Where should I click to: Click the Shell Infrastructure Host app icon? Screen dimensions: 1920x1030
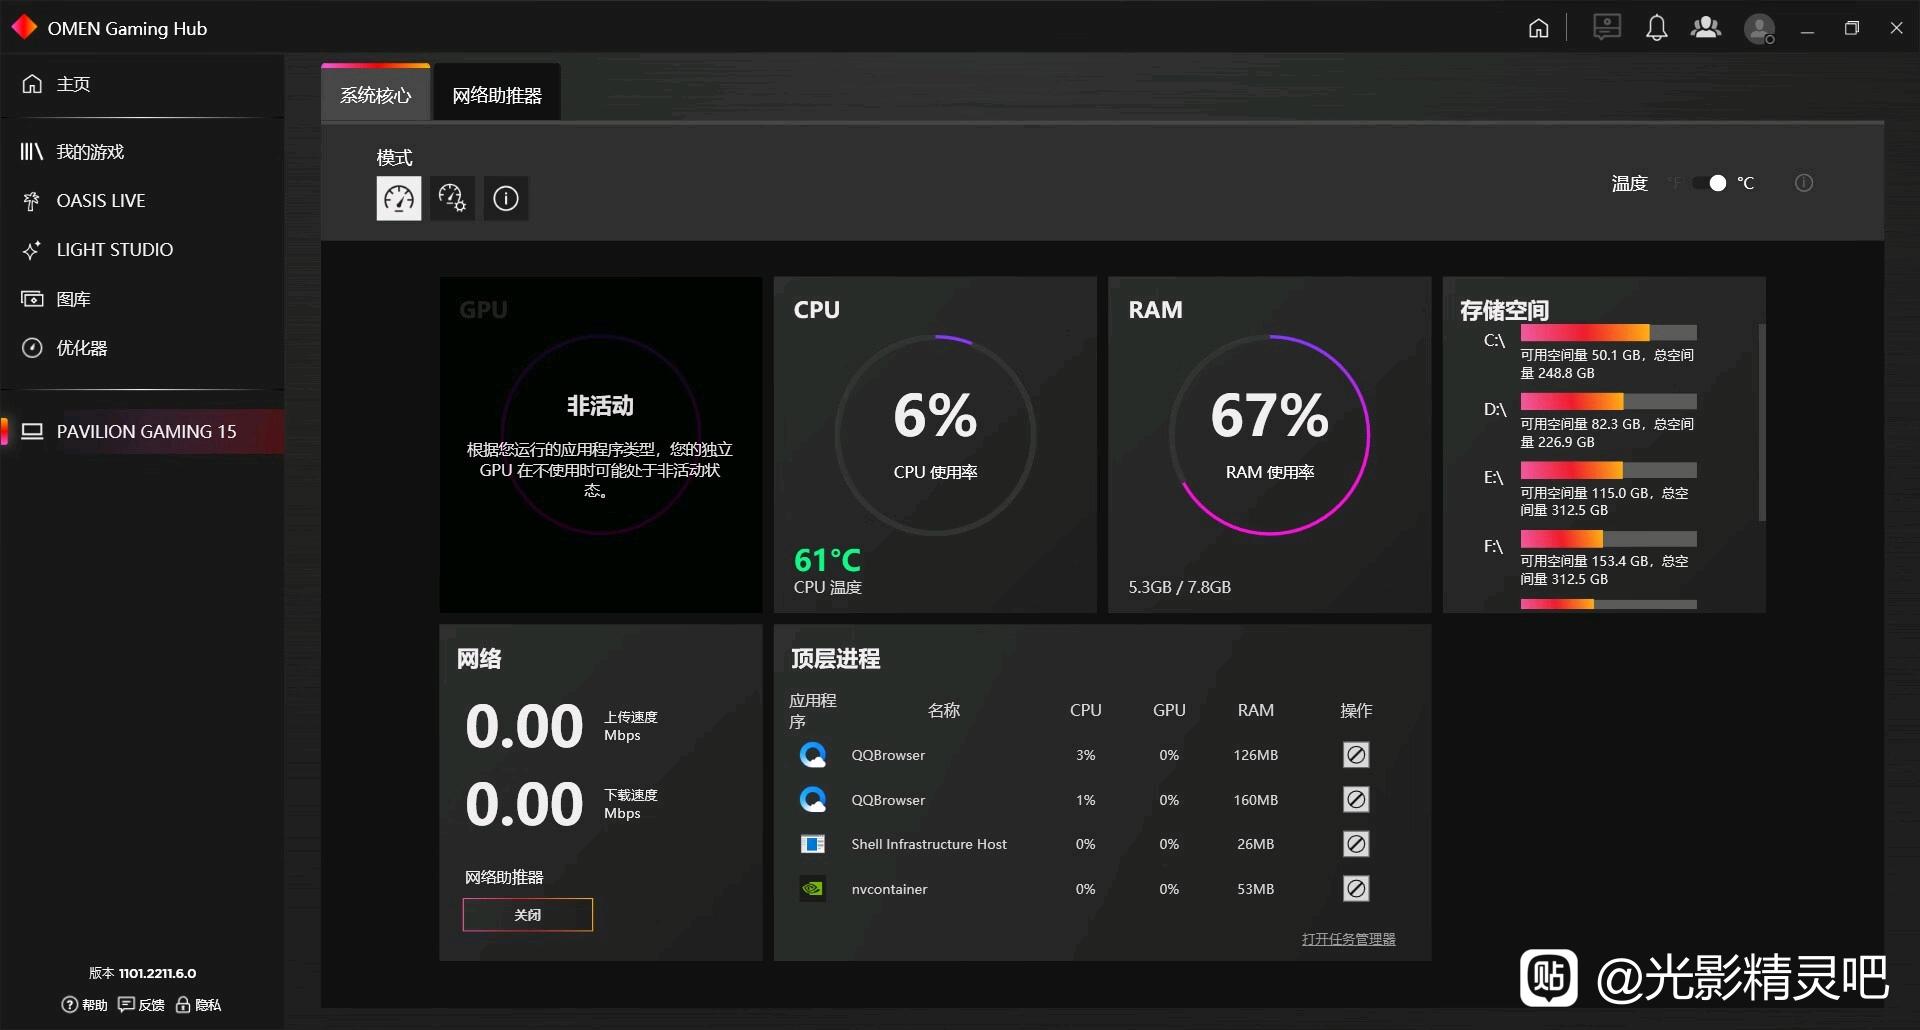(x=813, y=844)
